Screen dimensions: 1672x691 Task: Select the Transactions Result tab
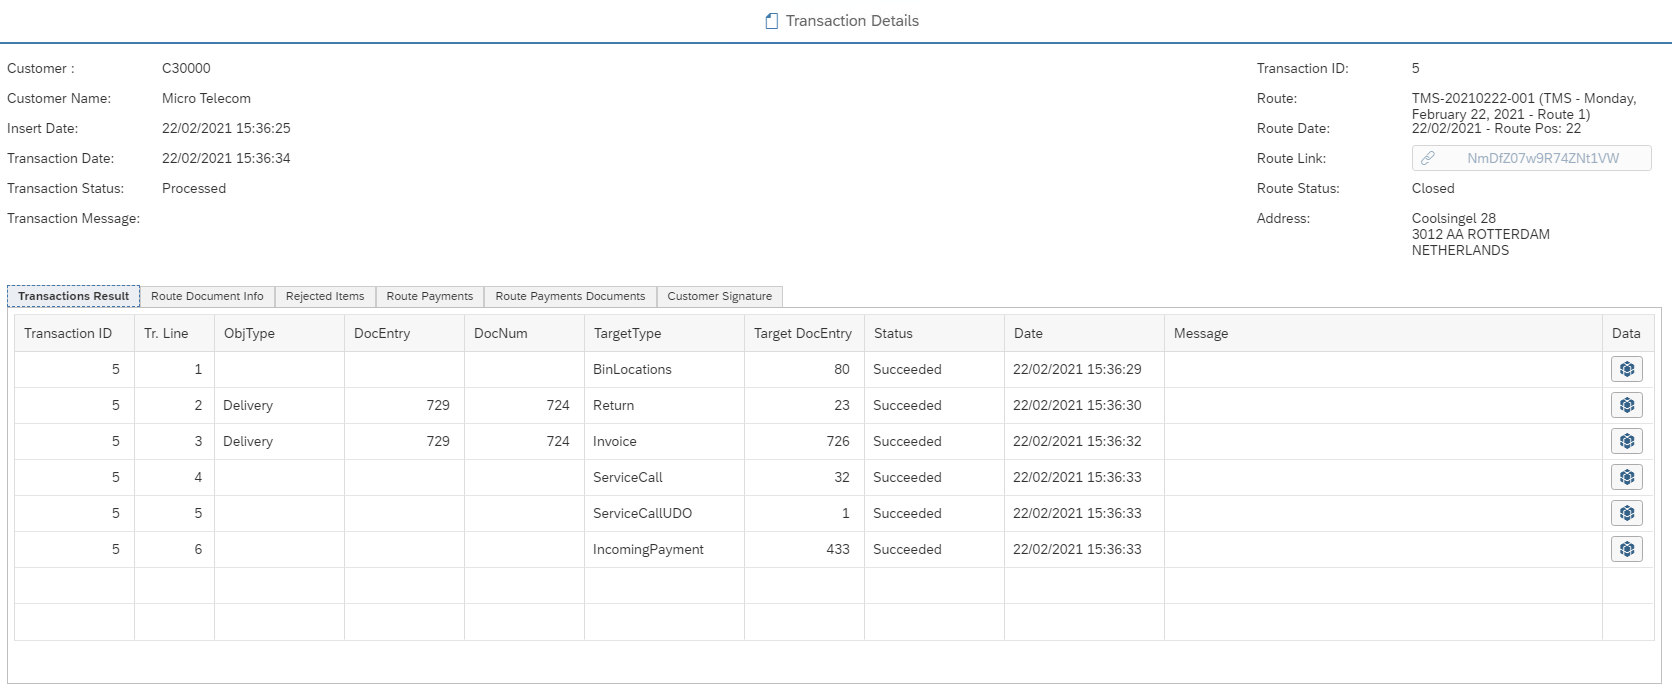pyautogui.click(x=74, y=296)
